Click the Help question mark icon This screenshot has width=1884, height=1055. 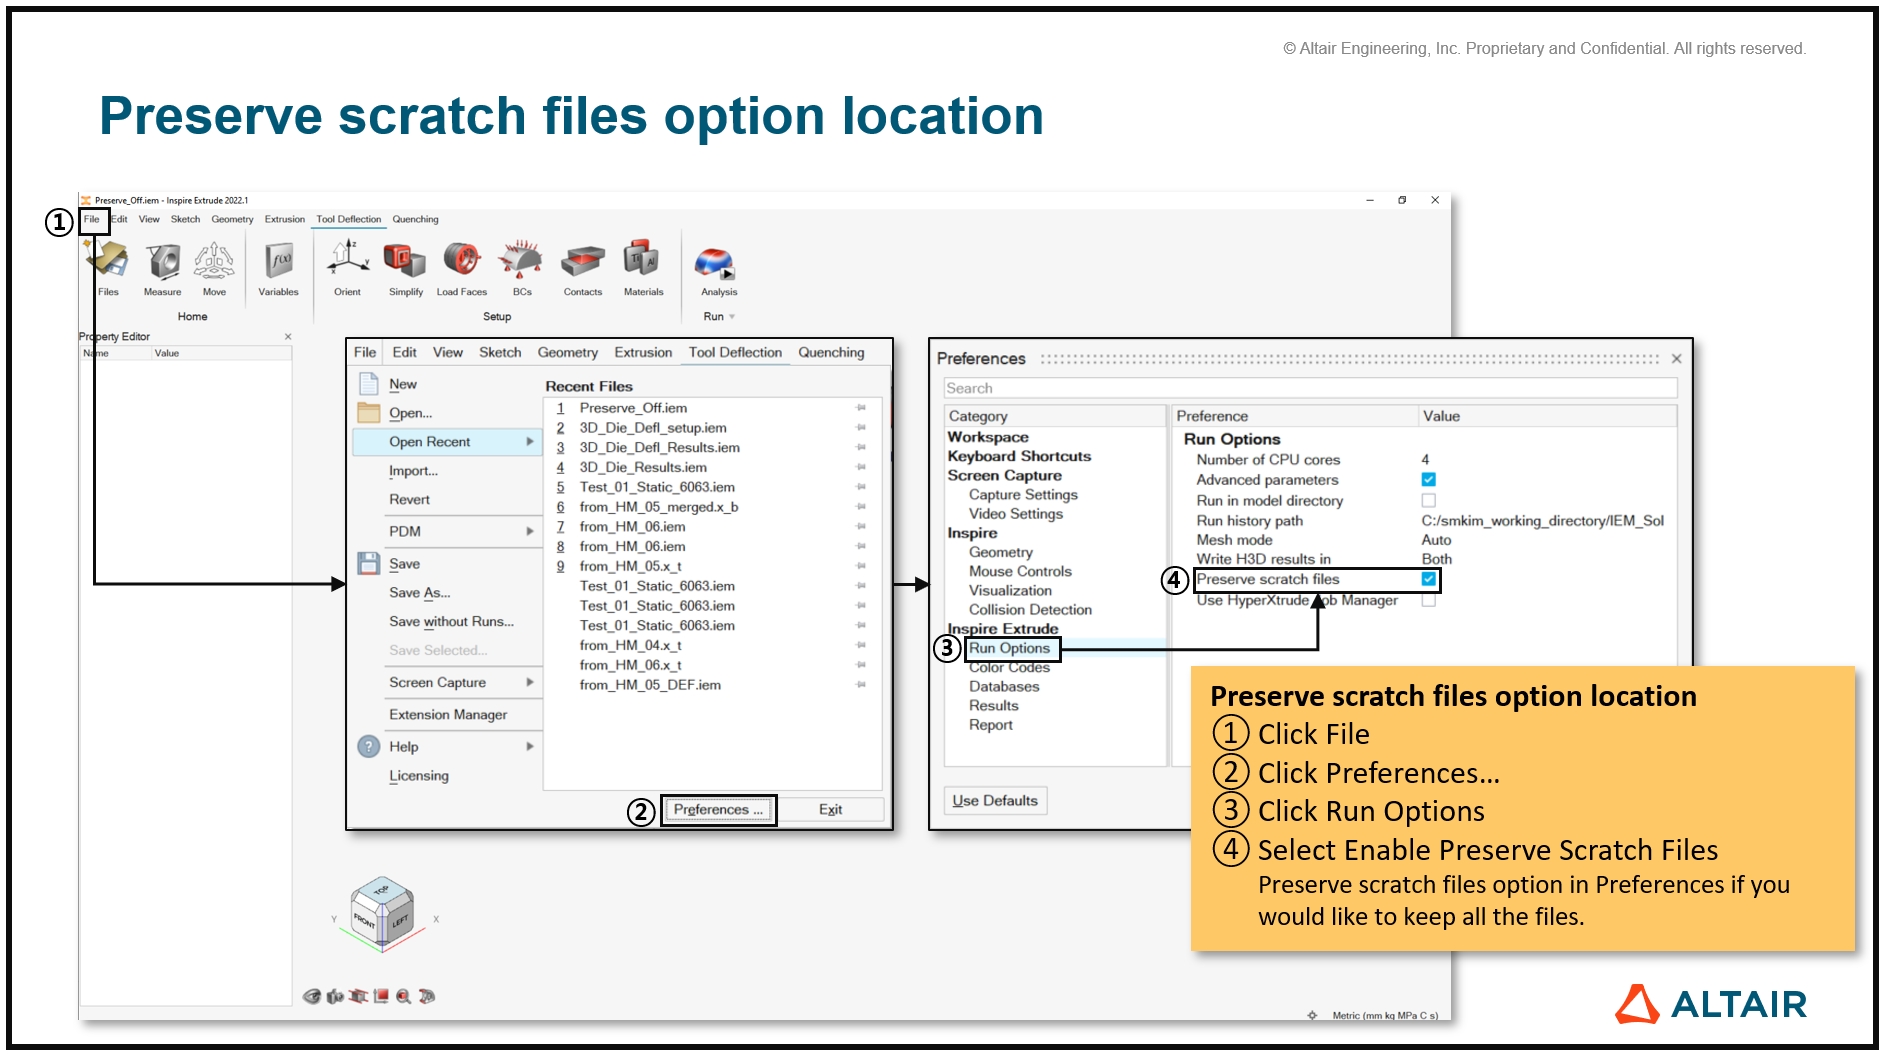[x=369, y=746]
